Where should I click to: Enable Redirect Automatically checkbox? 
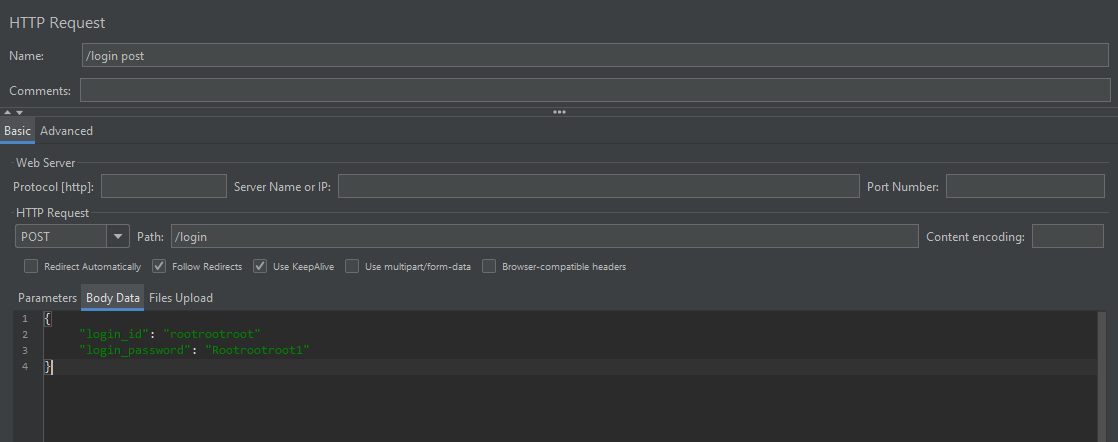(x=31, y=266)
